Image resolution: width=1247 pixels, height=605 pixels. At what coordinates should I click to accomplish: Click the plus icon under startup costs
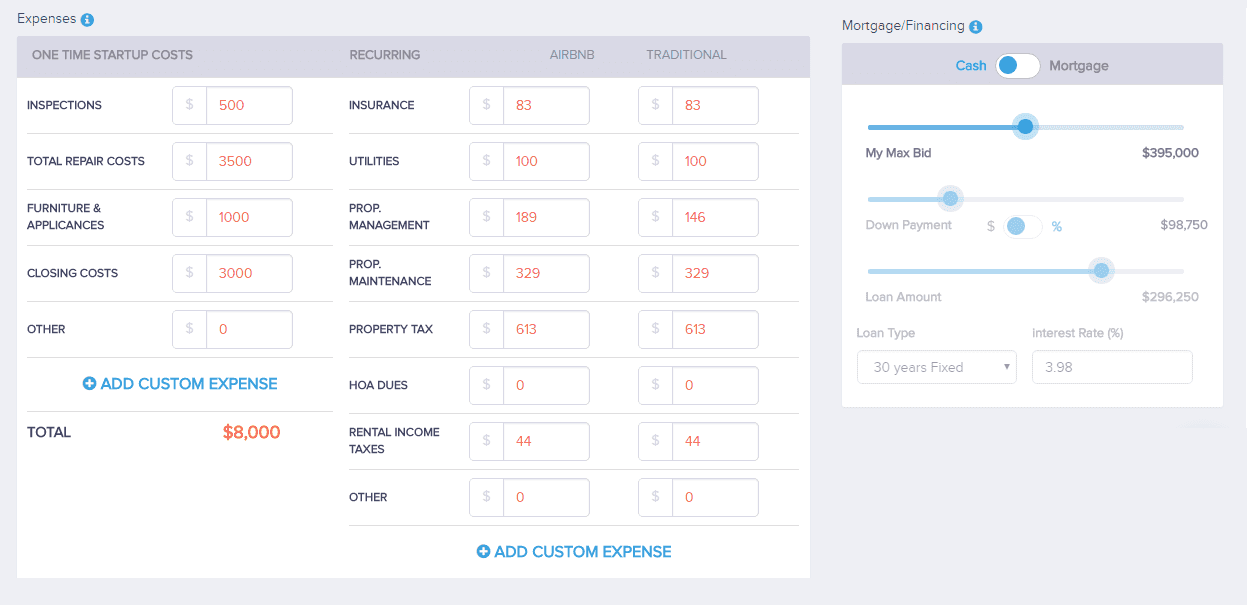(x=89, y=384)
